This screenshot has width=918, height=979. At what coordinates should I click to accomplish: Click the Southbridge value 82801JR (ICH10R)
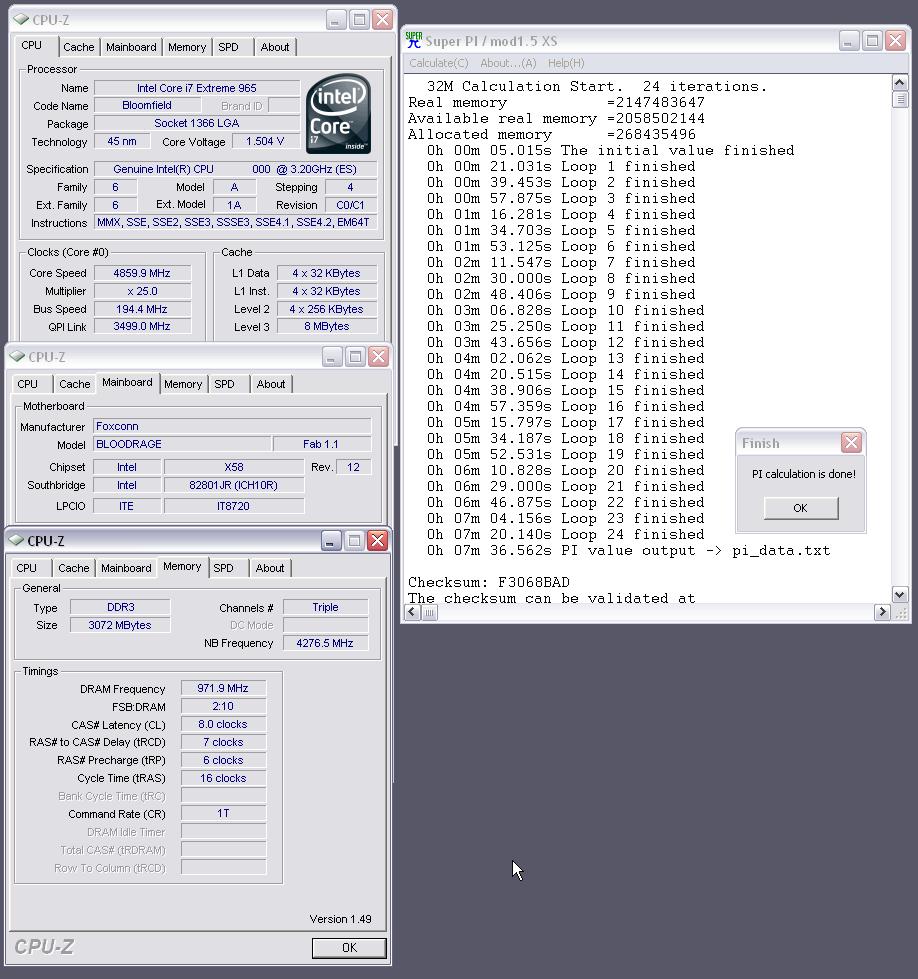pos(234,486)
